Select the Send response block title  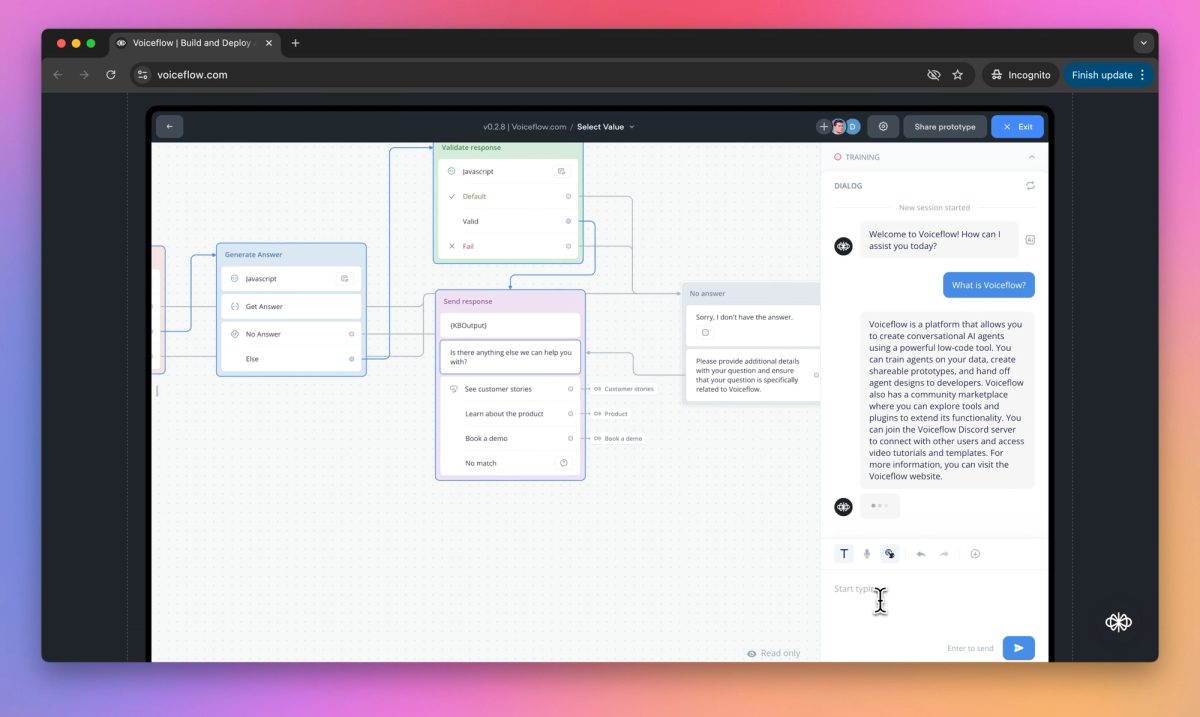click(x=468, y=301)
